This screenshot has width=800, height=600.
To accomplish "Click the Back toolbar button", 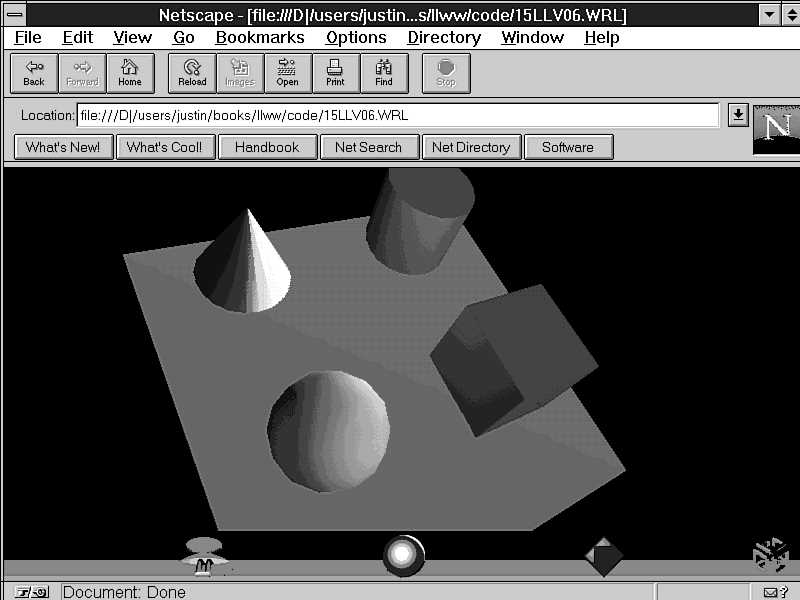I will click(x=34, y=73).
